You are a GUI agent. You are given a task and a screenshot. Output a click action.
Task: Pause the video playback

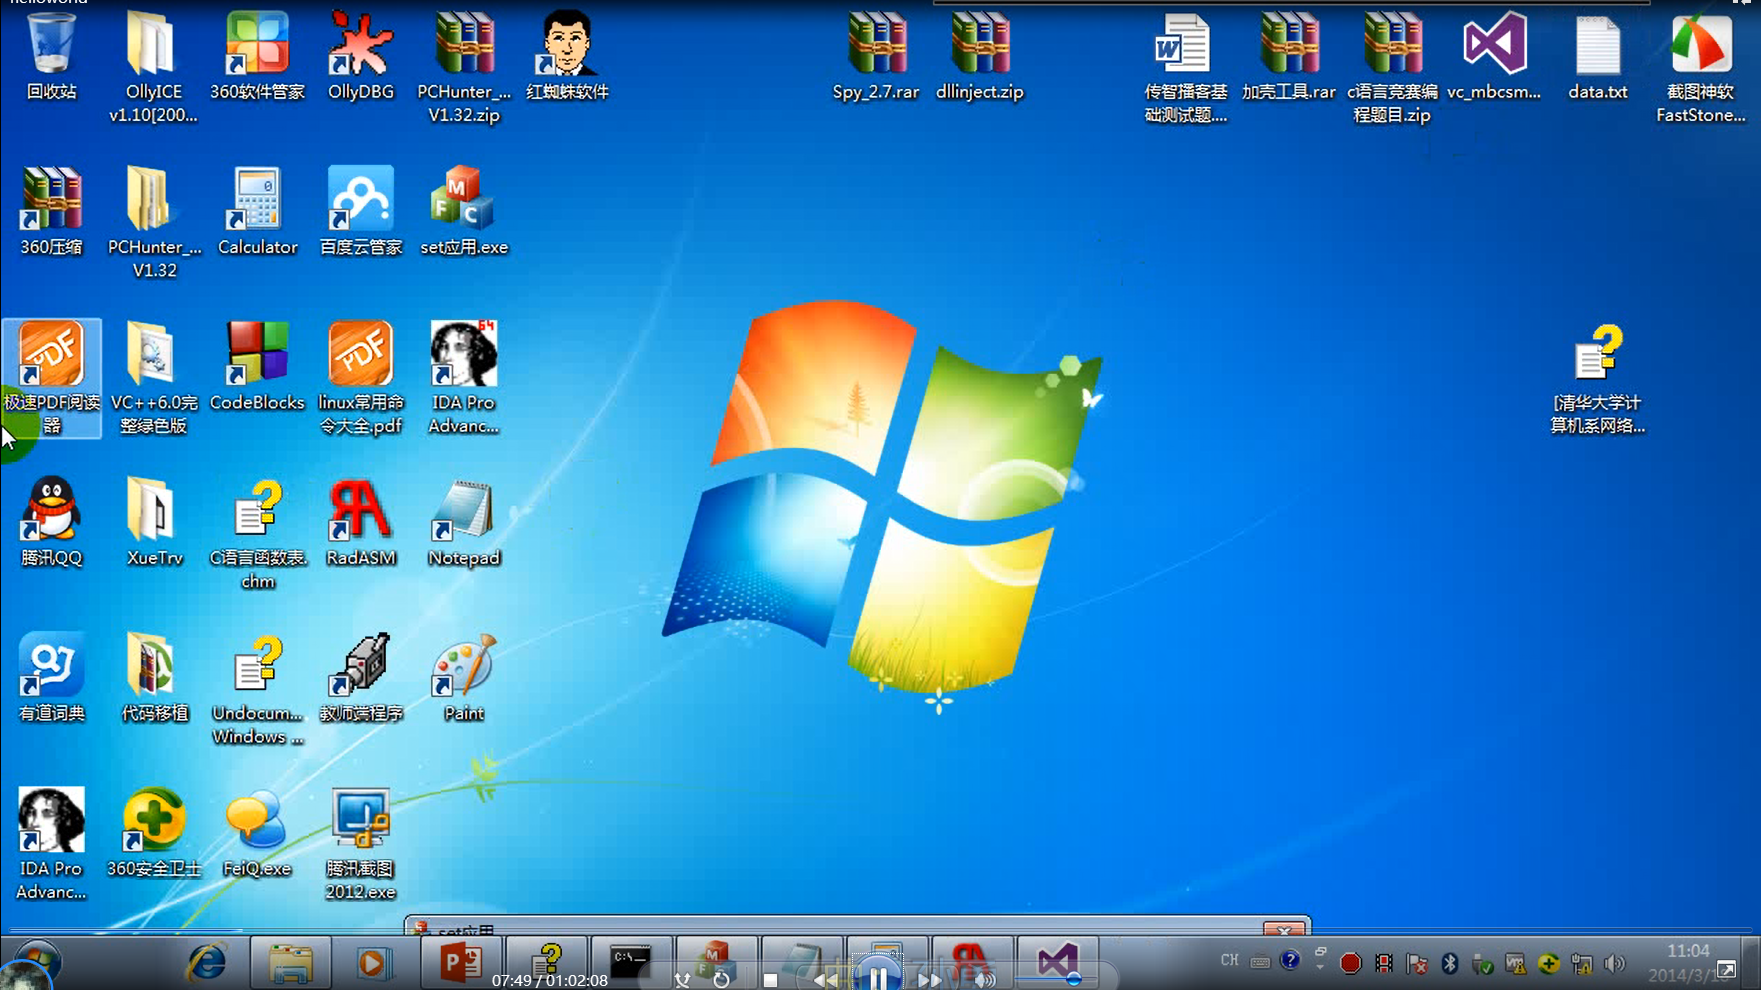pos(878,978)
